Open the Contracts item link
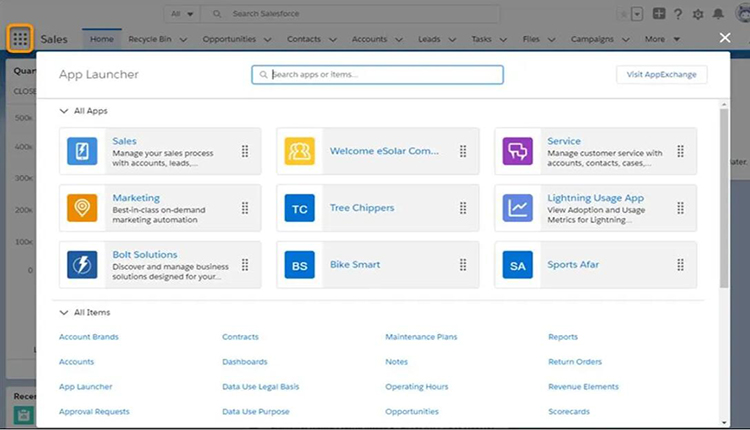 pos(240,337)
